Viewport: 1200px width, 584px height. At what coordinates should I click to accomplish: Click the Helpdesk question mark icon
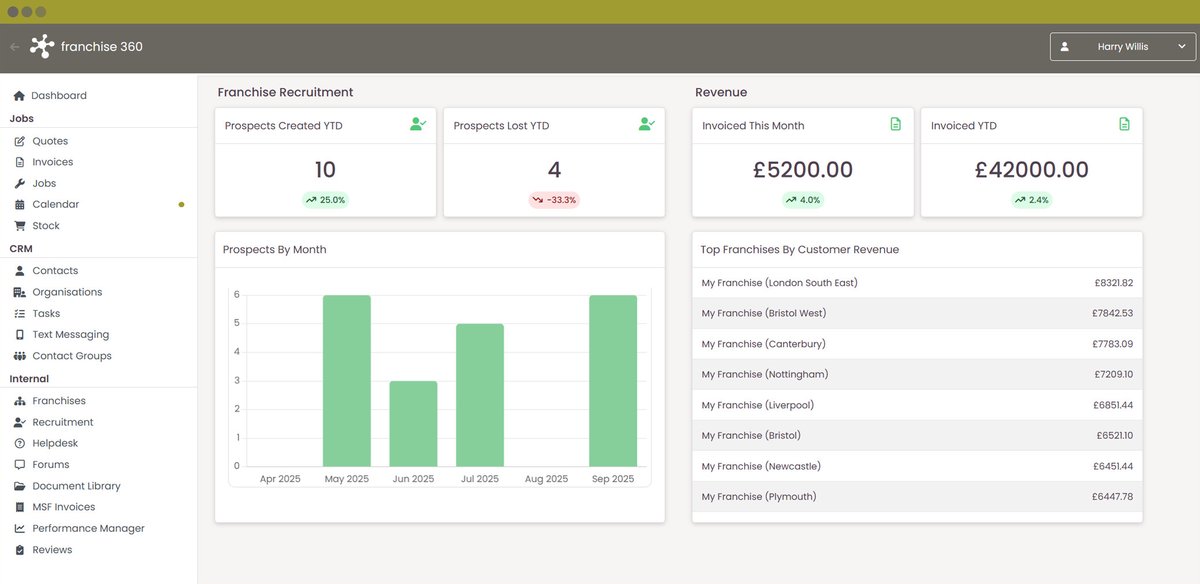coord(20,443)
